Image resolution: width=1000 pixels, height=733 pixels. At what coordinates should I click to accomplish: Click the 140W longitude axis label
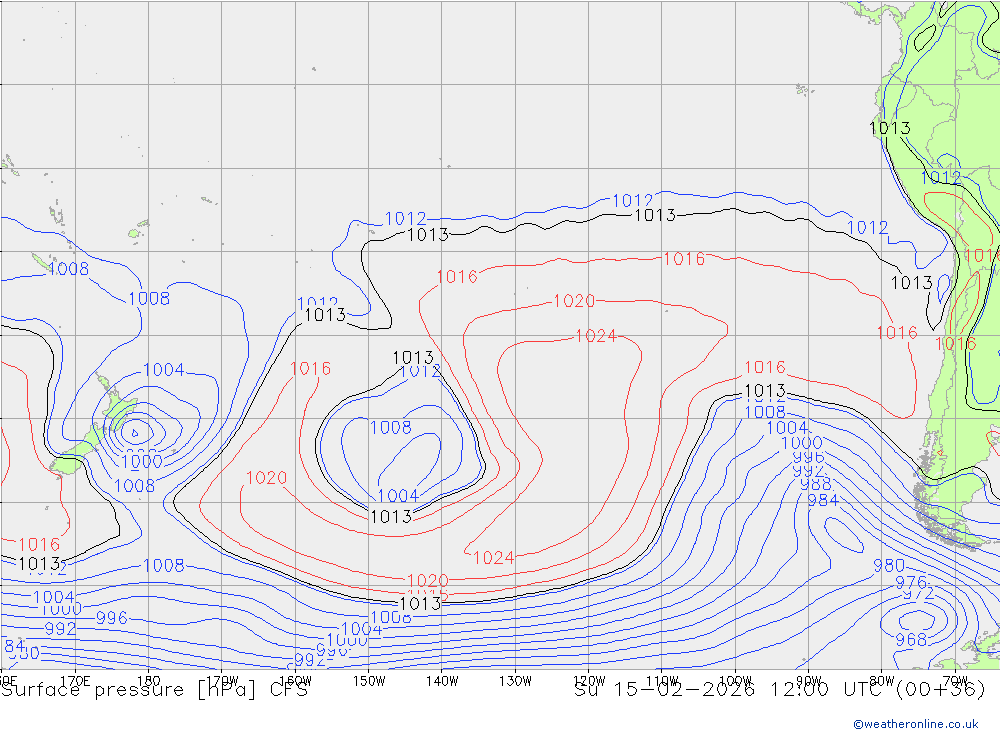[442, 681]
